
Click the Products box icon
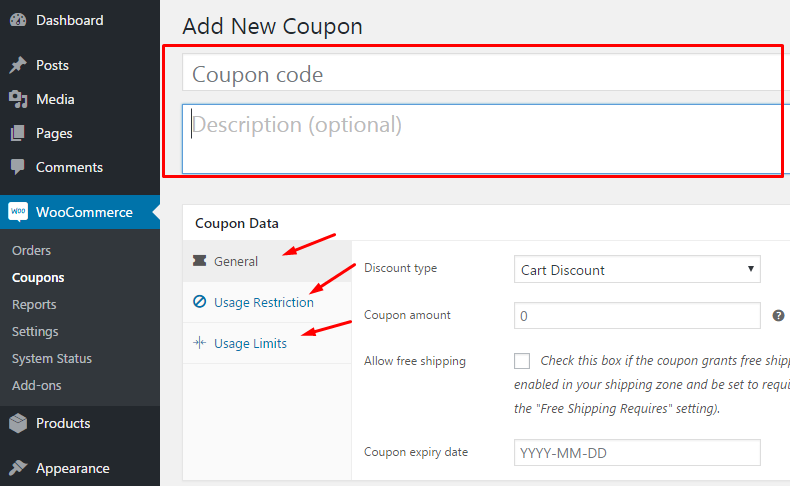[18, 424]
